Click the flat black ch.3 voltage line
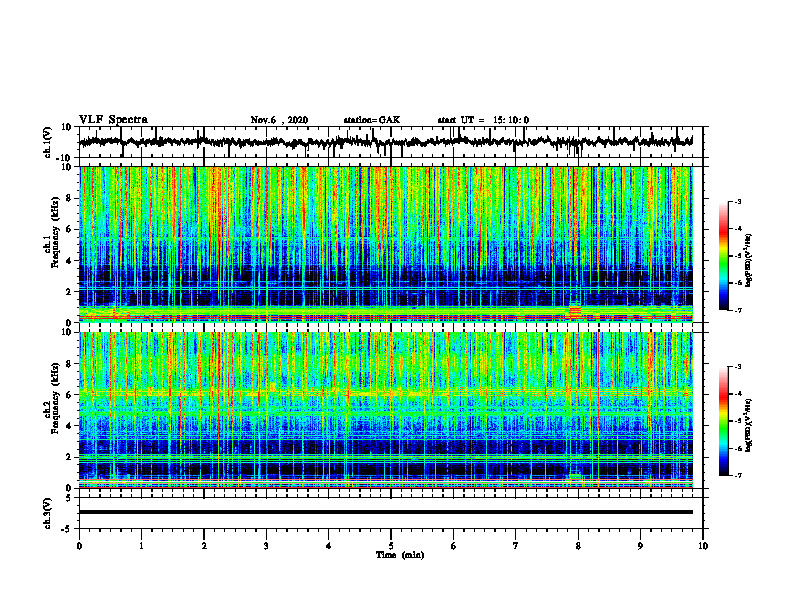The image size is (792, 612). tap(386, 512)
